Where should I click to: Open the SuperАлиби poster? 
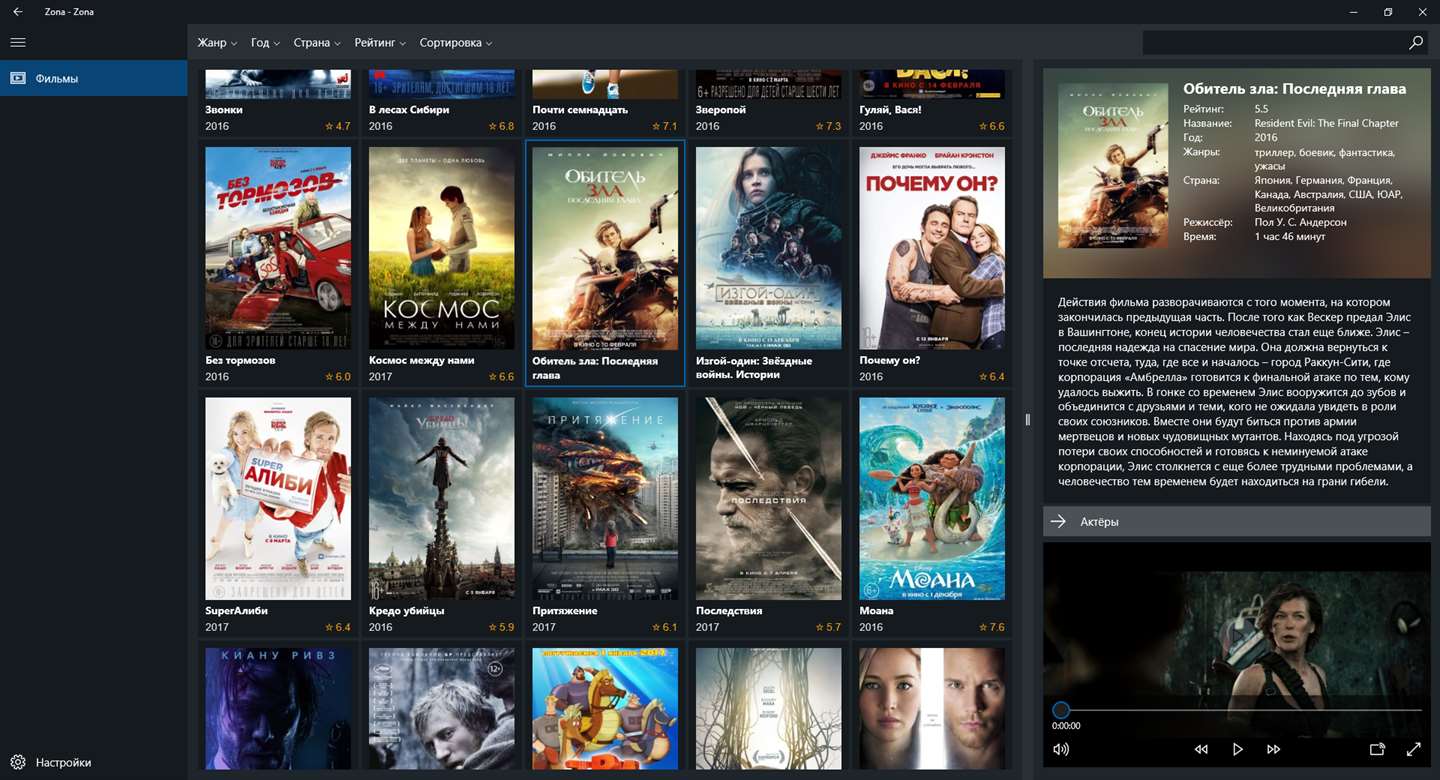[278, 498]
